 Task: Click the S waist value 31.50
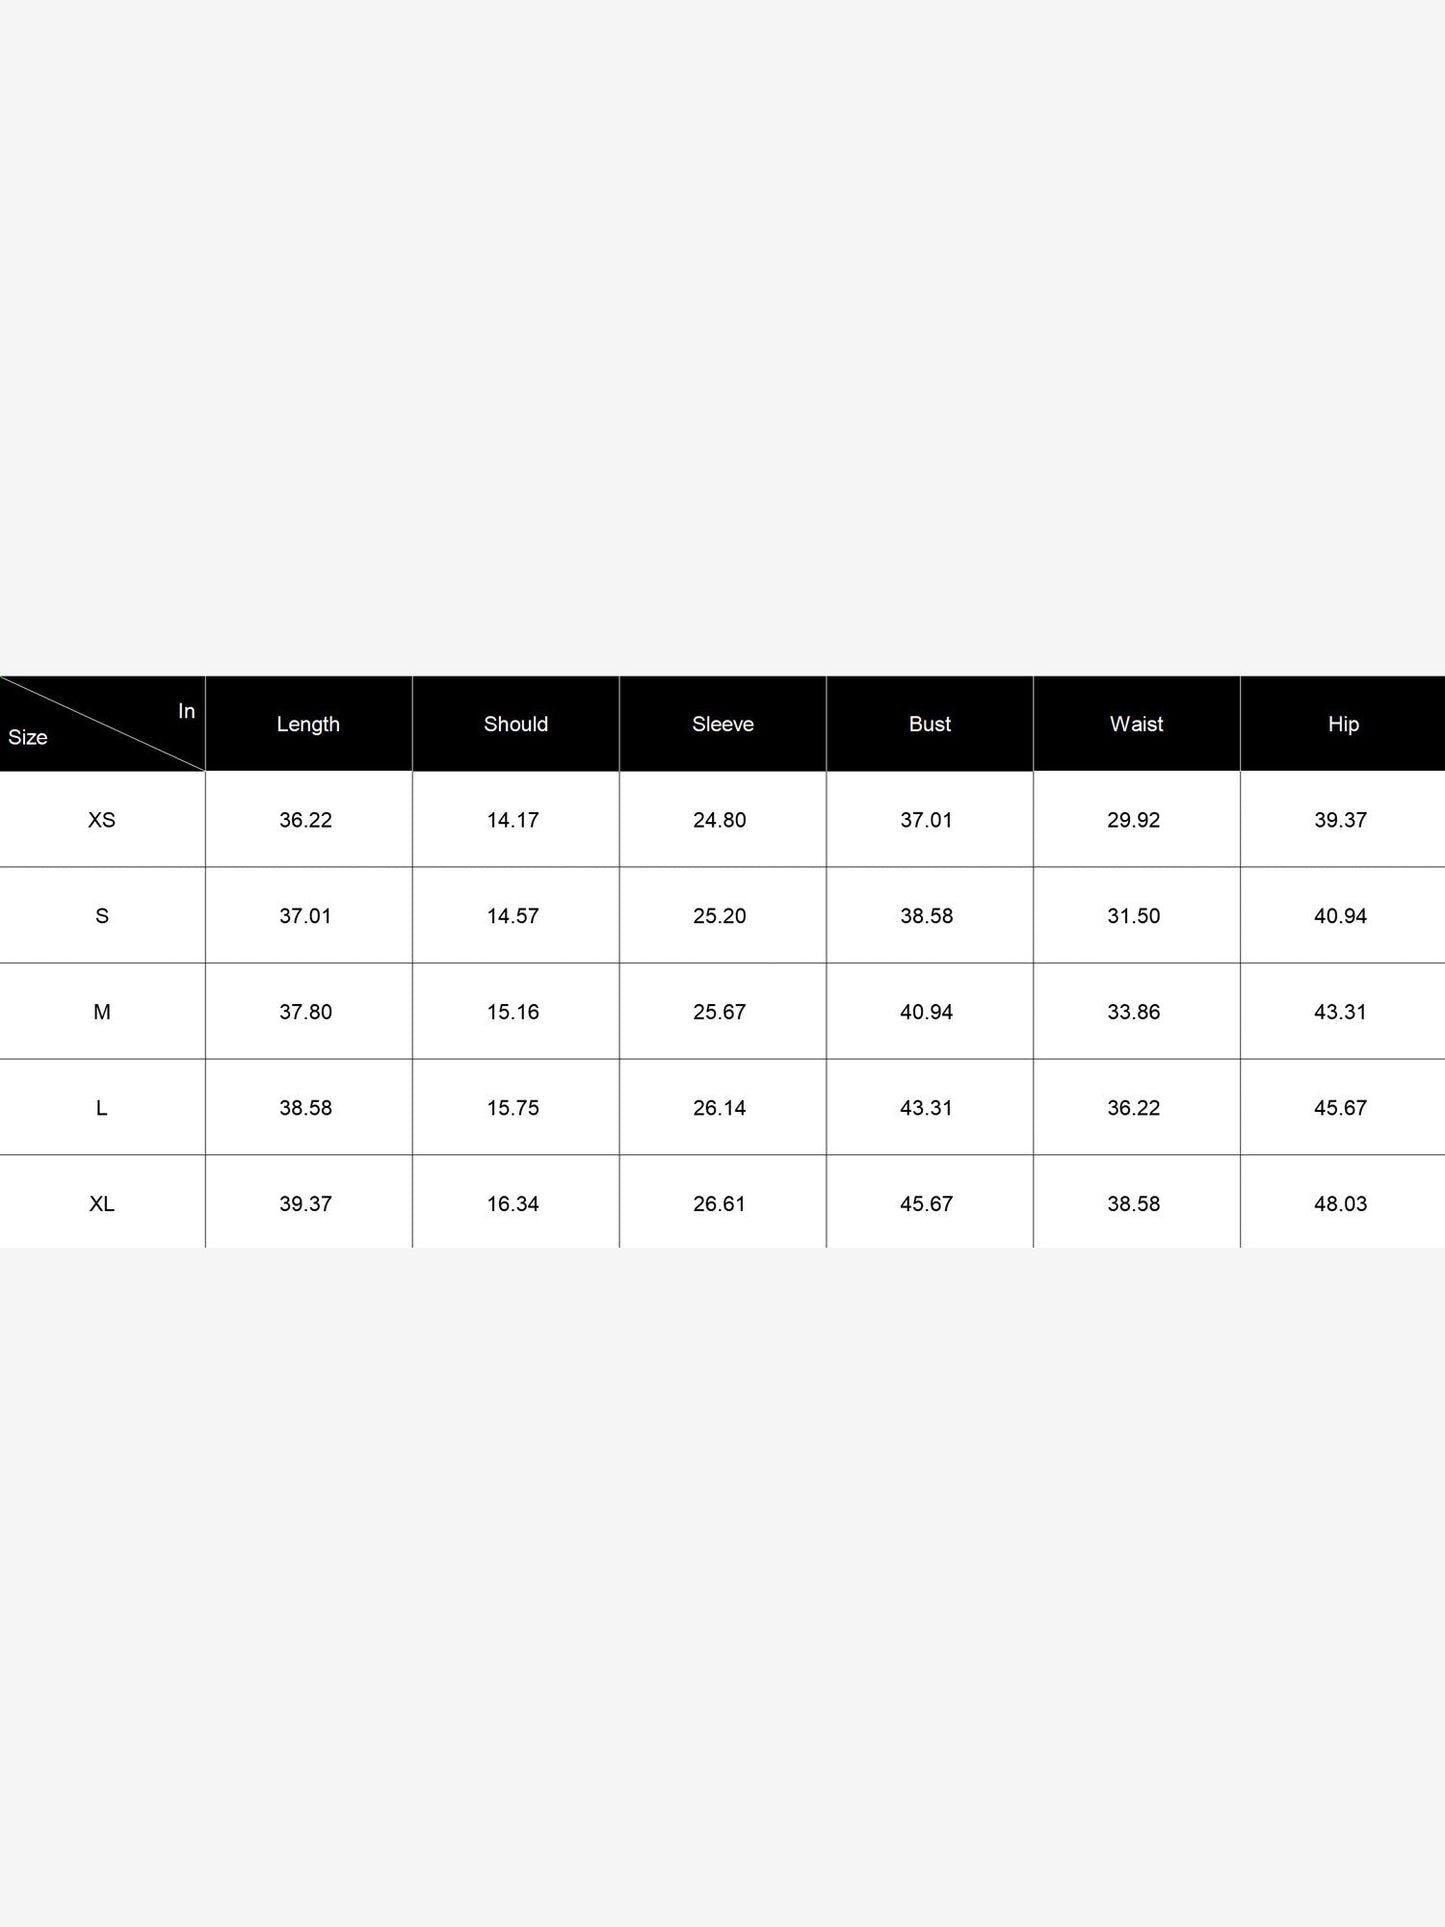click(x=1134, y=916)
